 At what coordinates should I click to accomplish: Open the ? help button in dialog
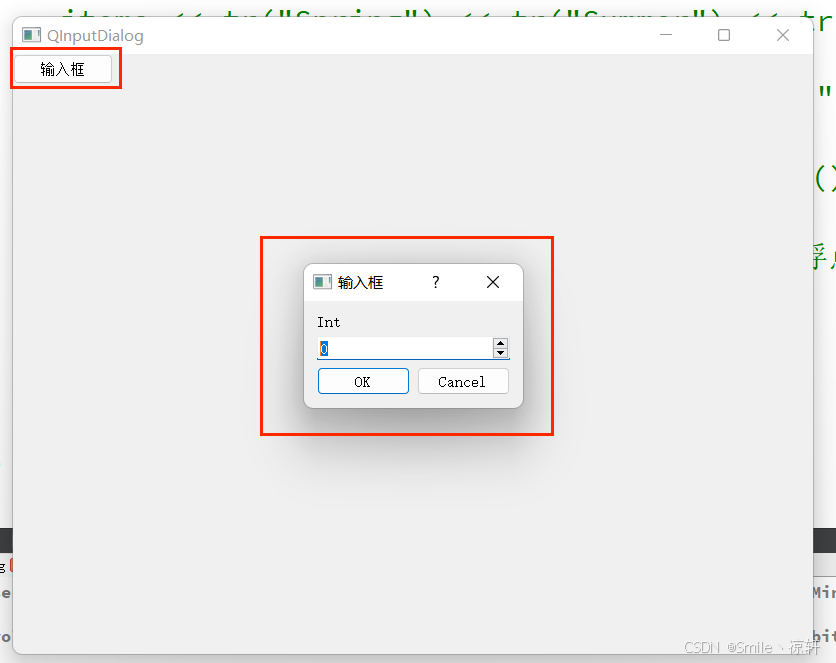436,282
